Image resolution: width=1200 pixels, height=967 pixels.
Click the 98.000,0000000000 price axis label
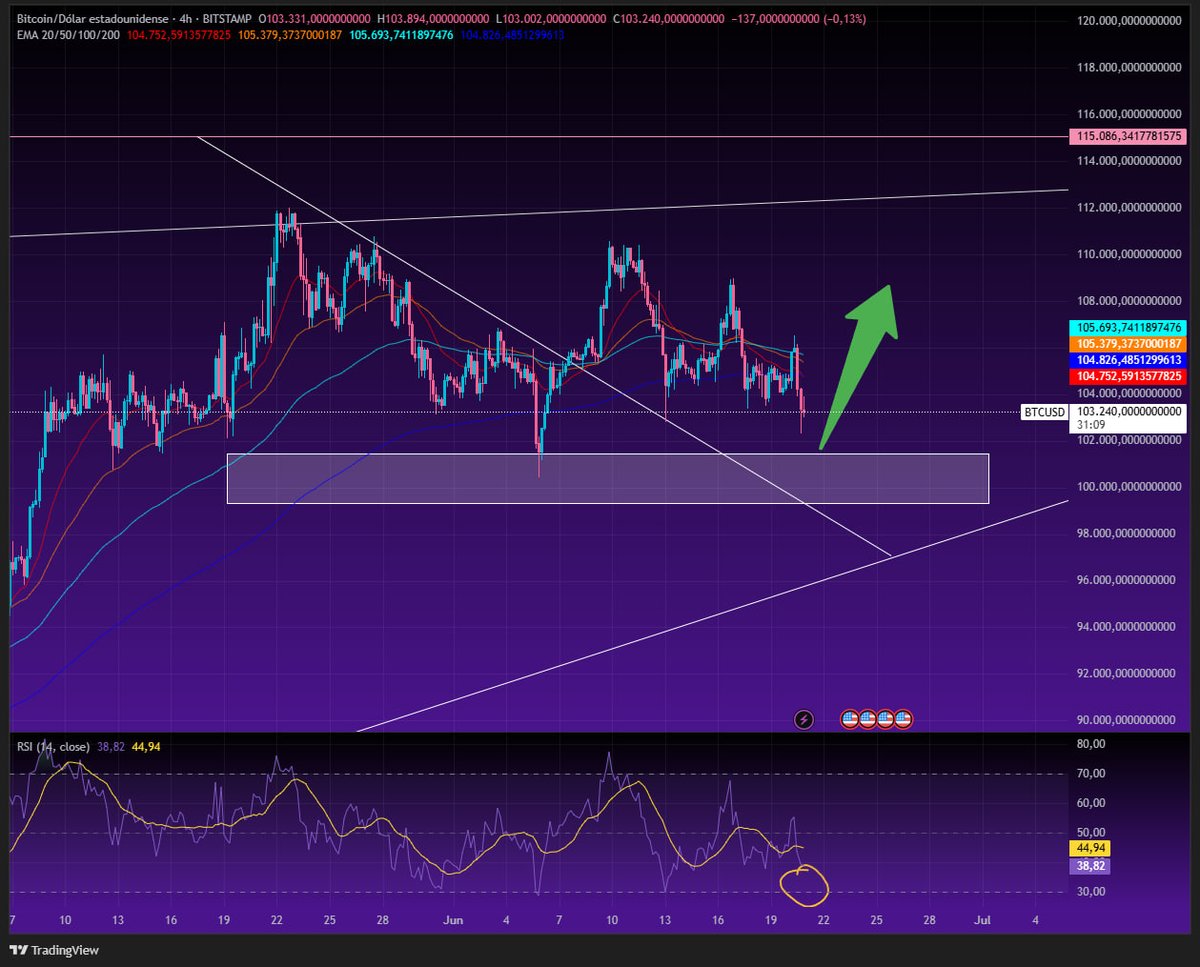(x=1128, y=534)
